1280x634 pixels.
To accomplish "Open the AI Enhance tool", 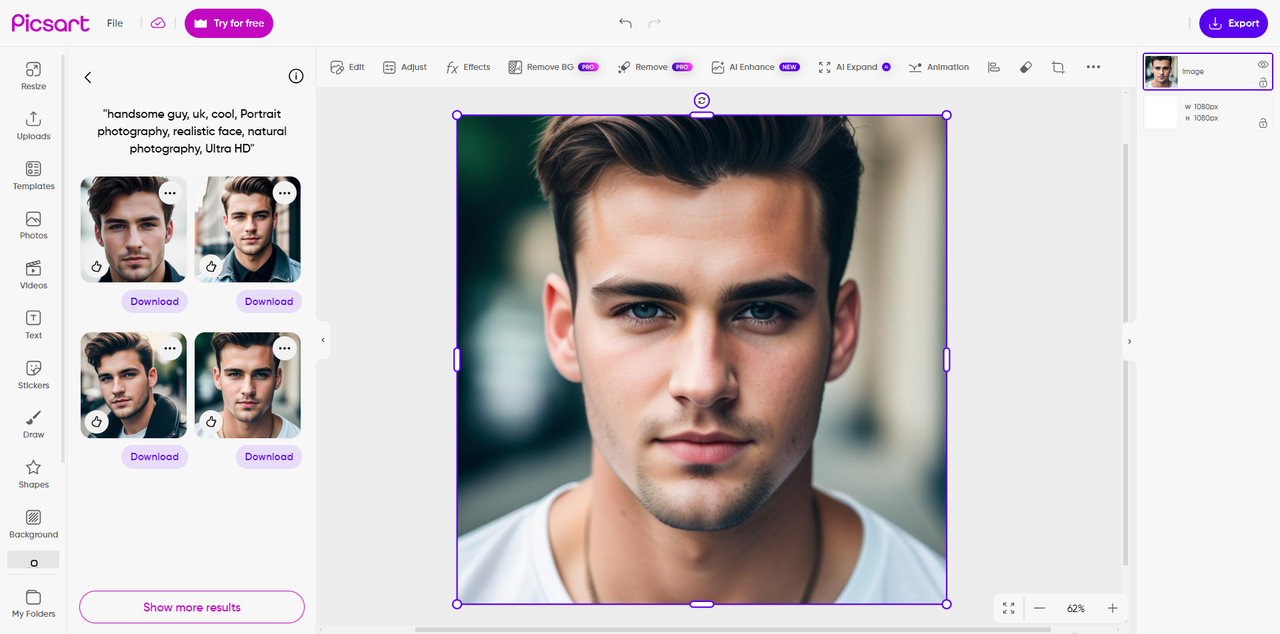I will click(755, 67).
